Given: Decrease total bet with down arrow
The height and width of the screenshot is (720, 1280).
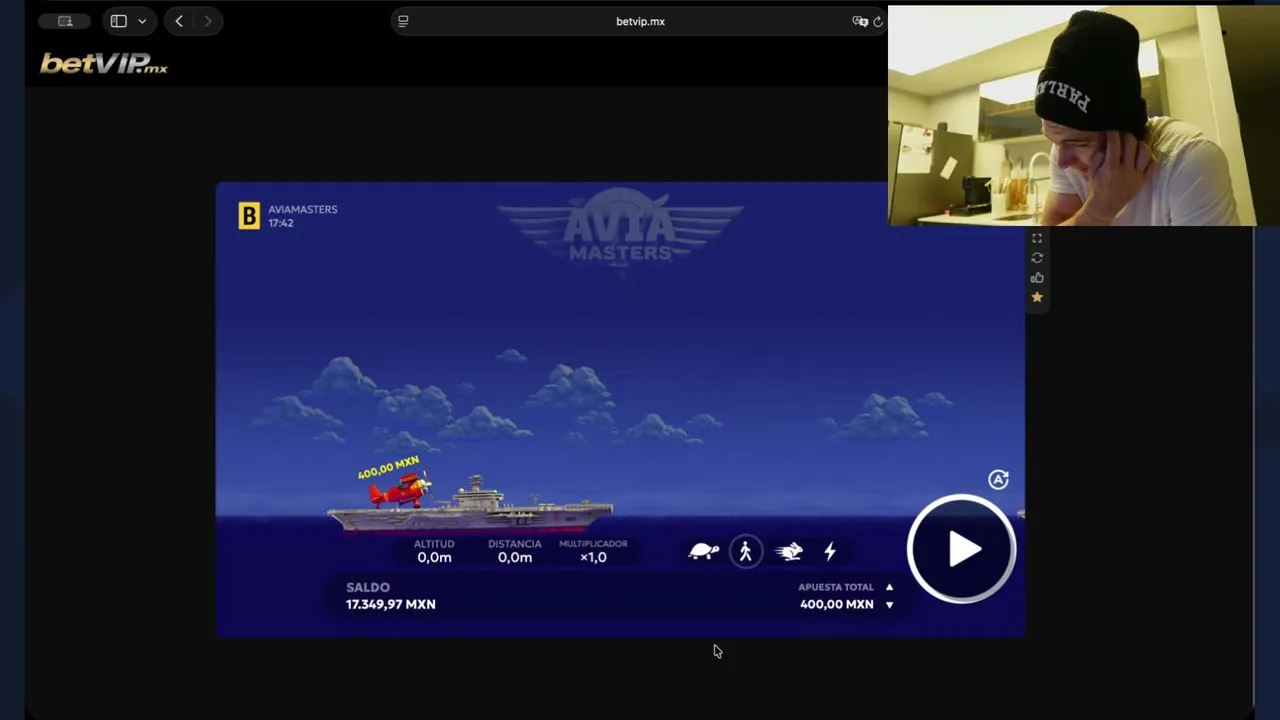Looking at the screenshot, I should (x=889, y=604).
